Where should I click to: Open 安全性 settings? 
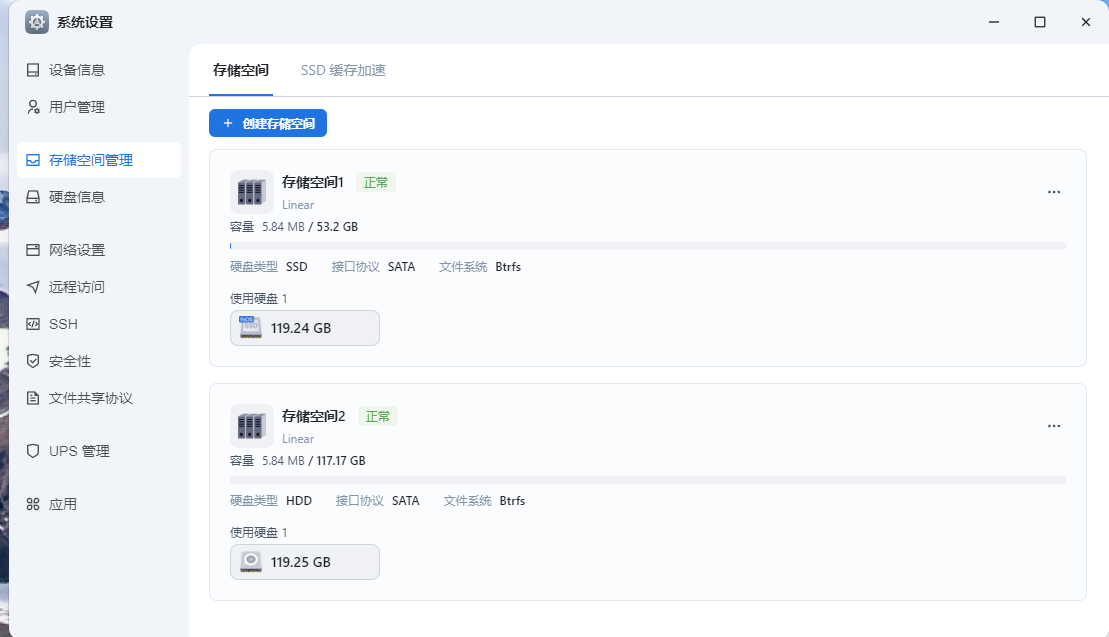coord(98,361)
